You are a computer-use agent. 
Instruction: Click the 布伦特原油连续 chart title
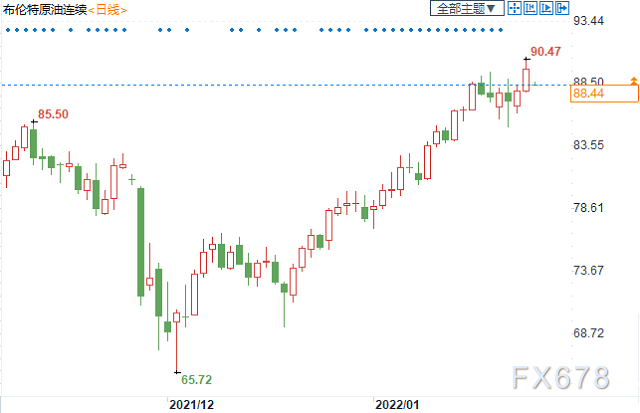[x=44, y=10]
